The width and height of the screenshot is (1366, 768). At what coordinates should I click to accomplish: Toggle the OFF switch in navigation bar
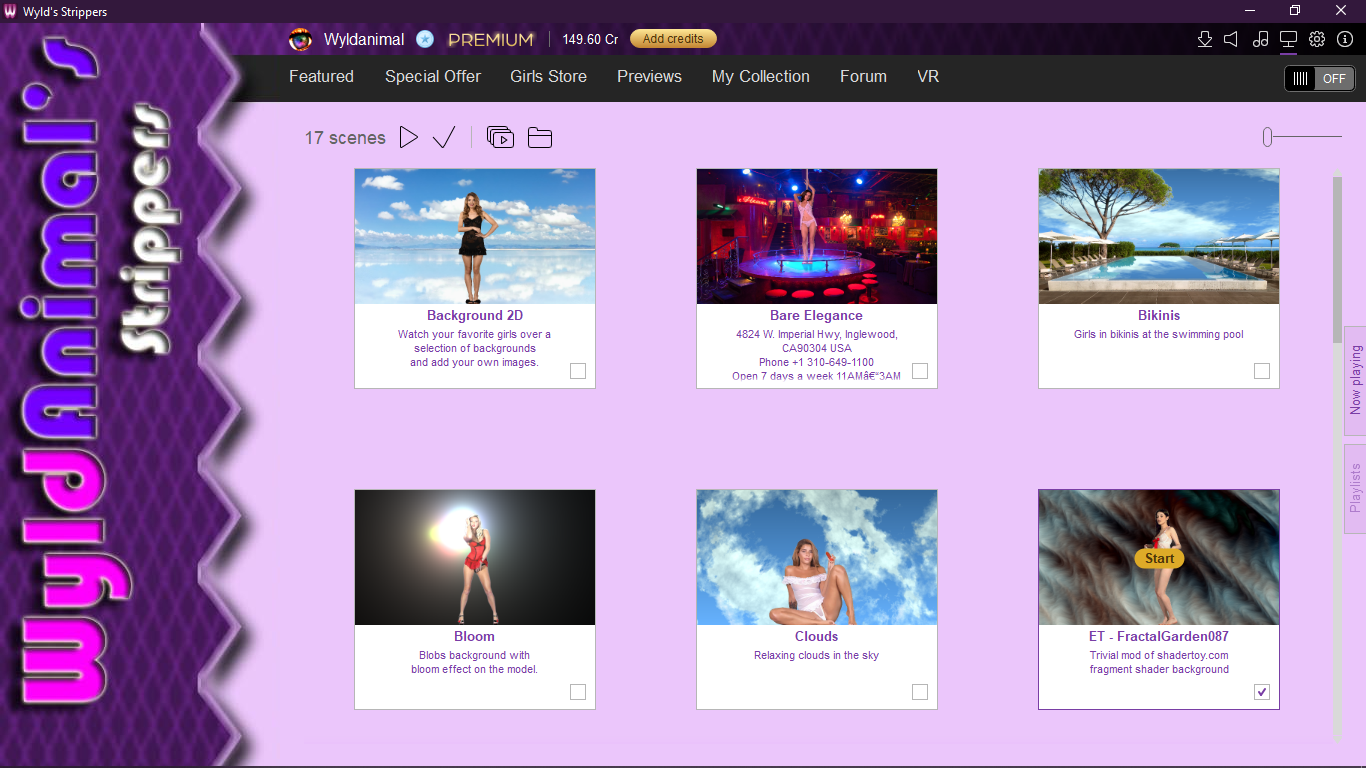pos(1319,79)
